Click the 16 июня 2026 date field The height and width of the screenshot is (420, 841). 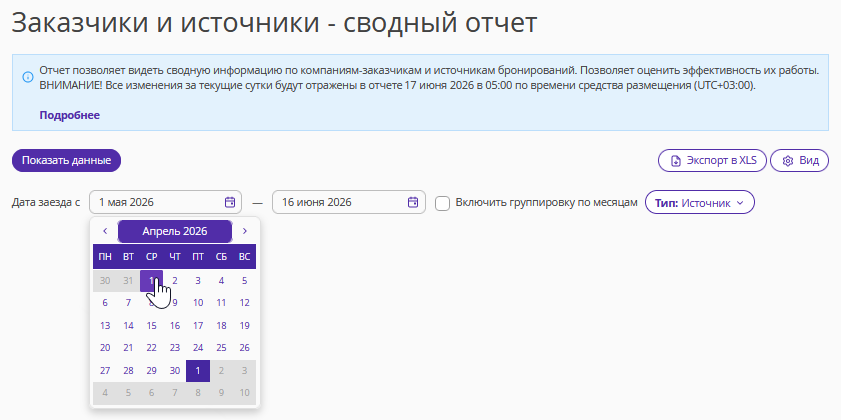[x=349, y=202]
